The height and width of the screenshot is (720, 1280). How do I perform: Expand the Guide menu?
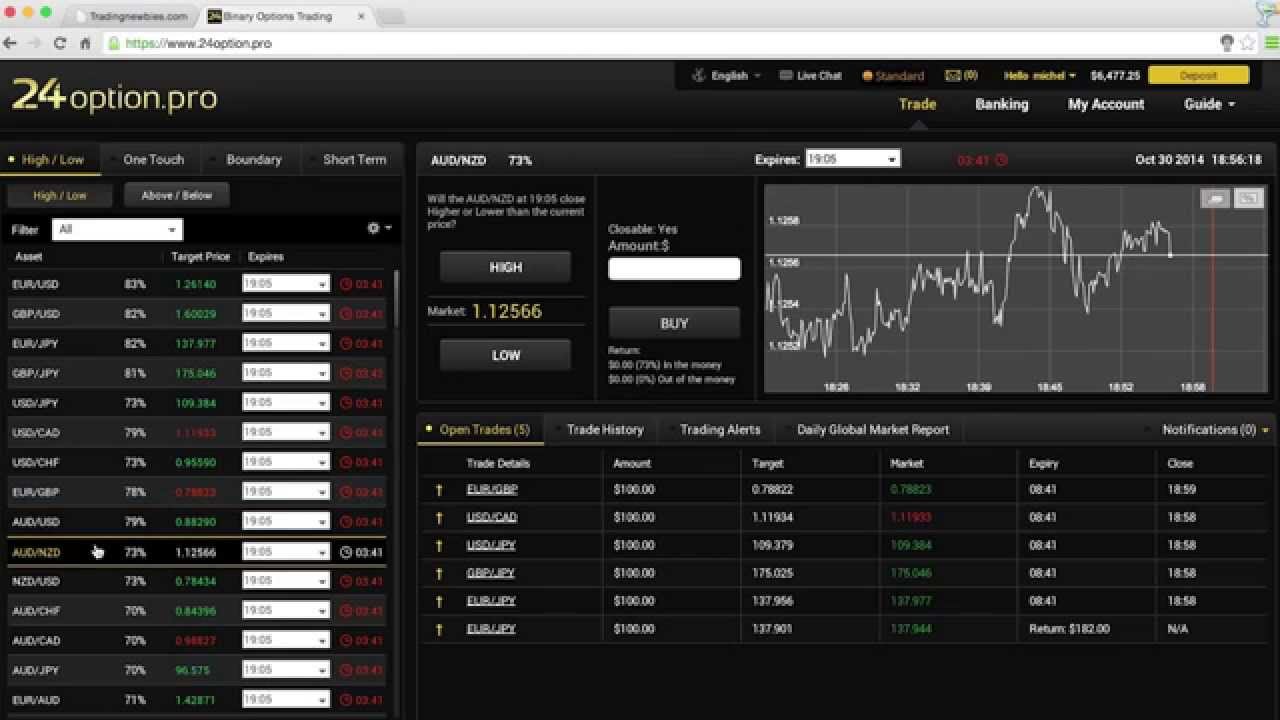point(1209,104)
